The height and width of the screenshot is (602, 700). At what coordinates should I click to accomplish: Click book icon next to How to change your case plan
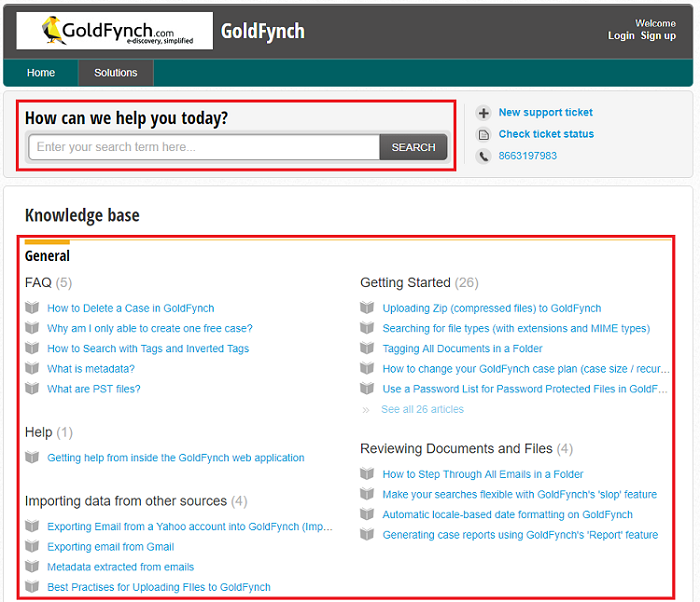(367, 368)
